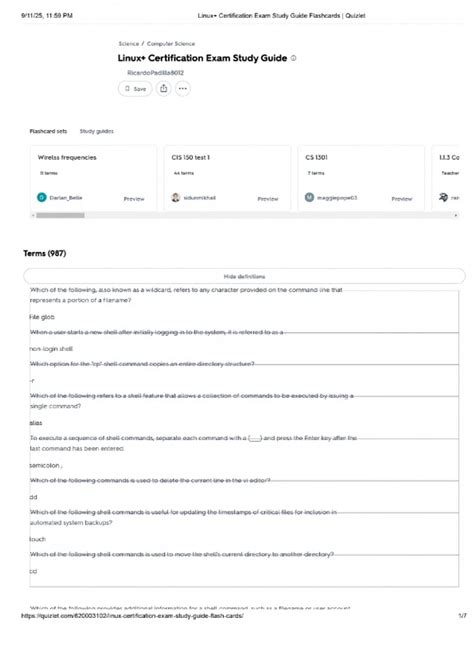Click Darian_Belle's teal avatar icon
This screenshot has width=474, height=671.
point(41,197)
